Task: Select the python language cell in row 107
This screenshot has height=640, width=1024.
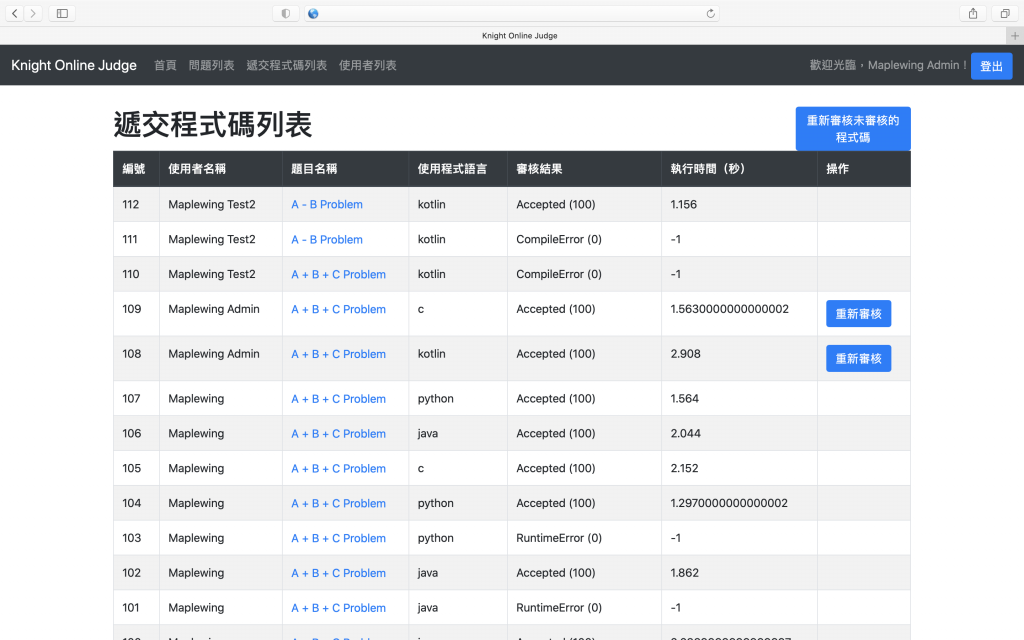Action: pos(458,398)
